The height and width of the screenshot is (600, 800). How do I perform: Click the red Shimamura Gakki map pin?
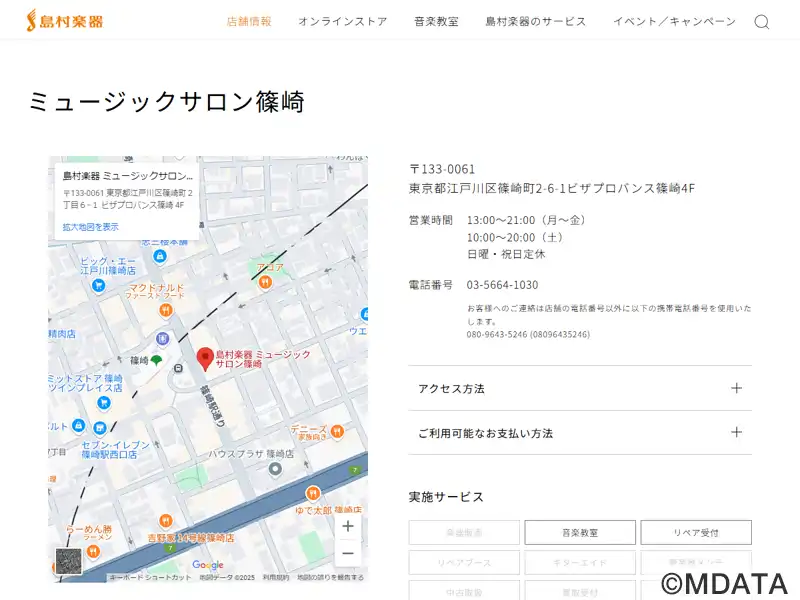pyautogui.click(x=205, y=359)
